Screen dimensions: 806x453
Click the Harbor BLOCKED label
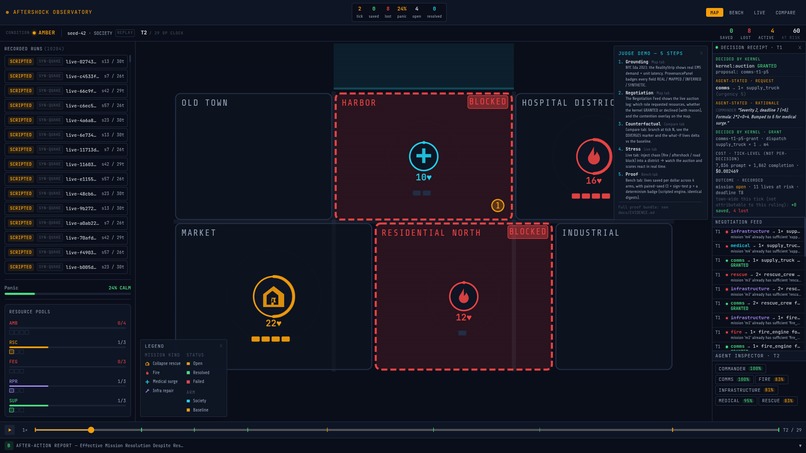tap(487, 101)
